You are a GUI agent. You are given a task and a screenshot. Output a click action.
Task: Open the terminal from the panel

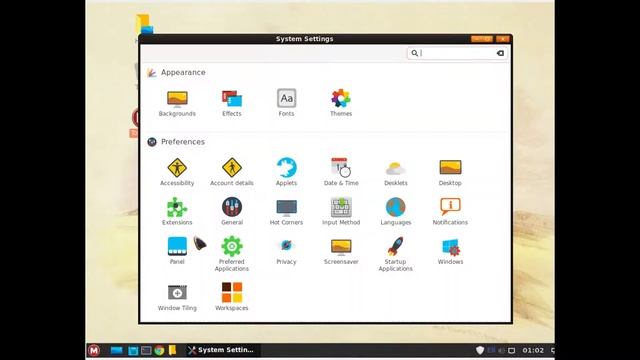tap(146, 350)
